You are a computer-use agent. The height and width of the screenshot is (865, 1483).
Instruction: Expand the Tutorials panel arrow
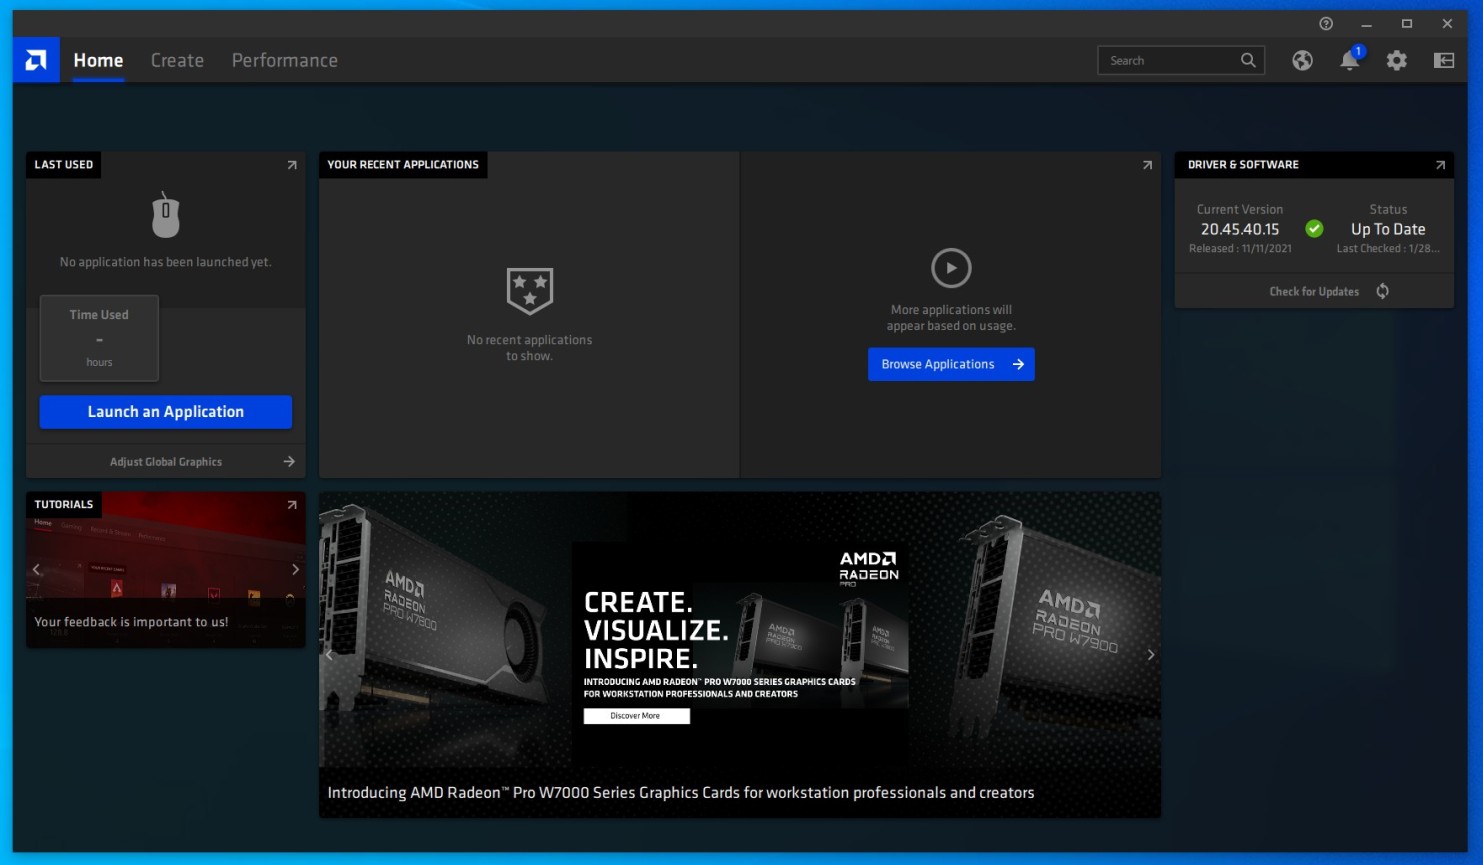292,505
